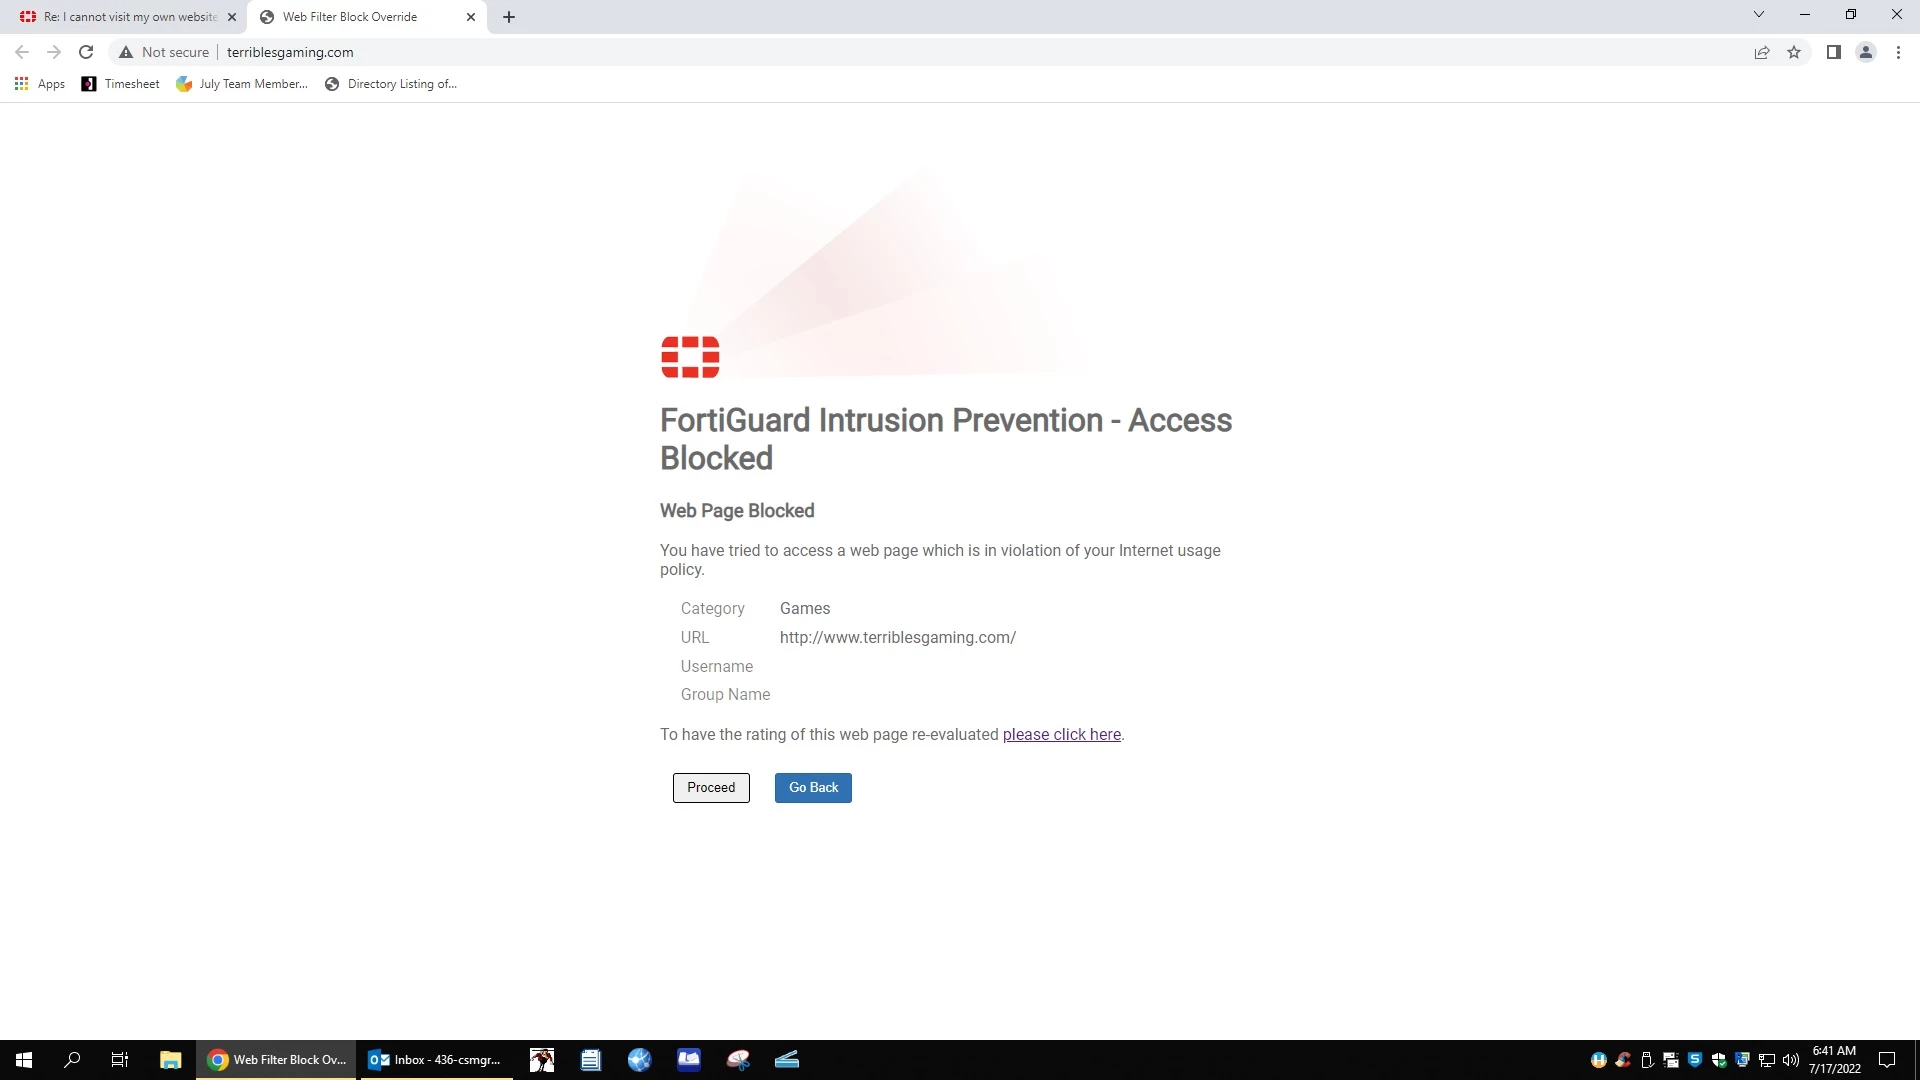
Task: Open the July Team Member bookmark
Action: tap(242, 84)
